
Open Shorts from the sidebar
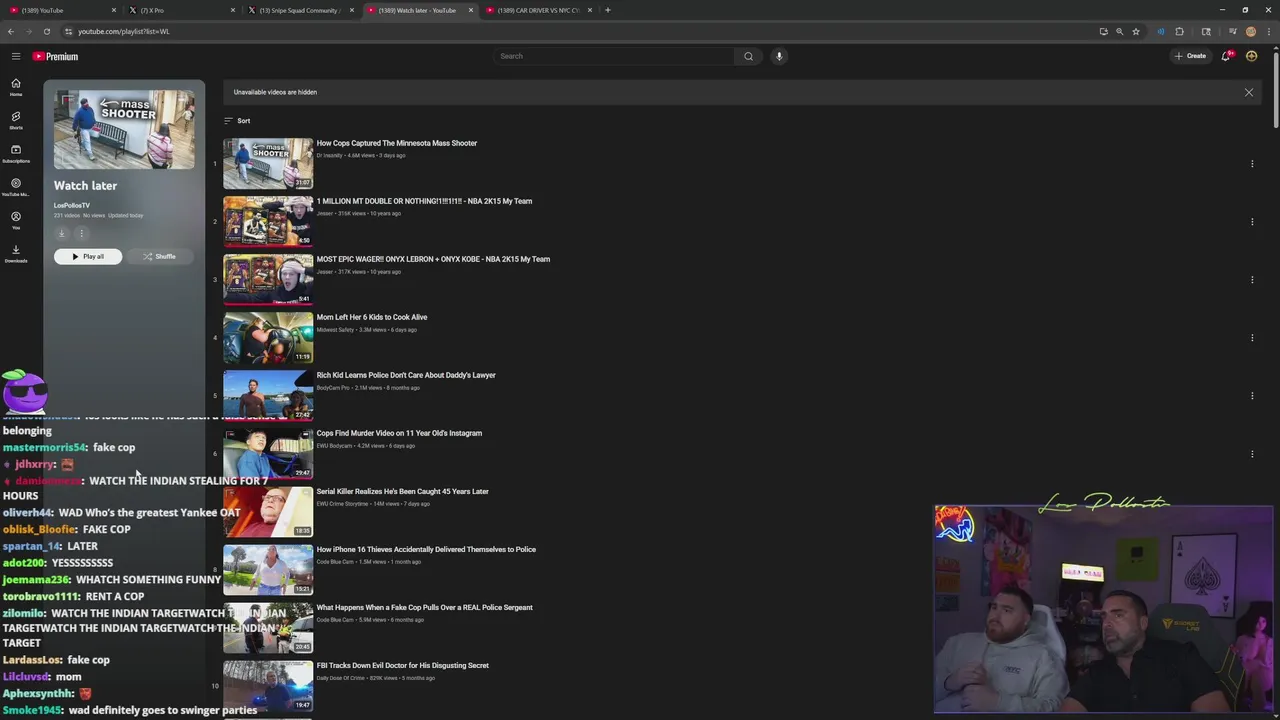coord(16,120)
